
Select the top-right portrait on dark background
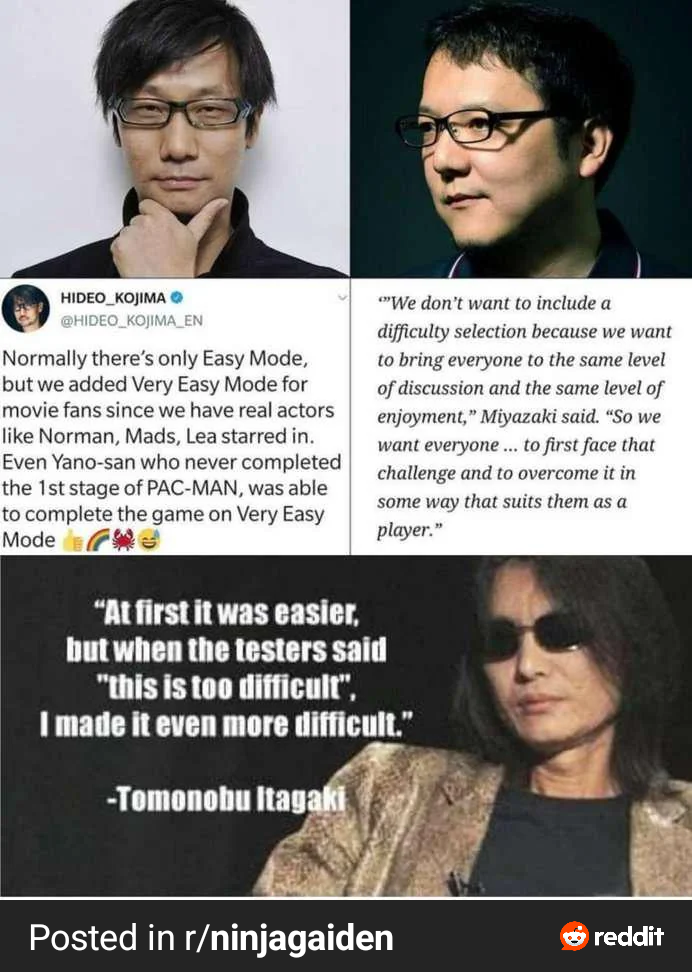[521, 138]
